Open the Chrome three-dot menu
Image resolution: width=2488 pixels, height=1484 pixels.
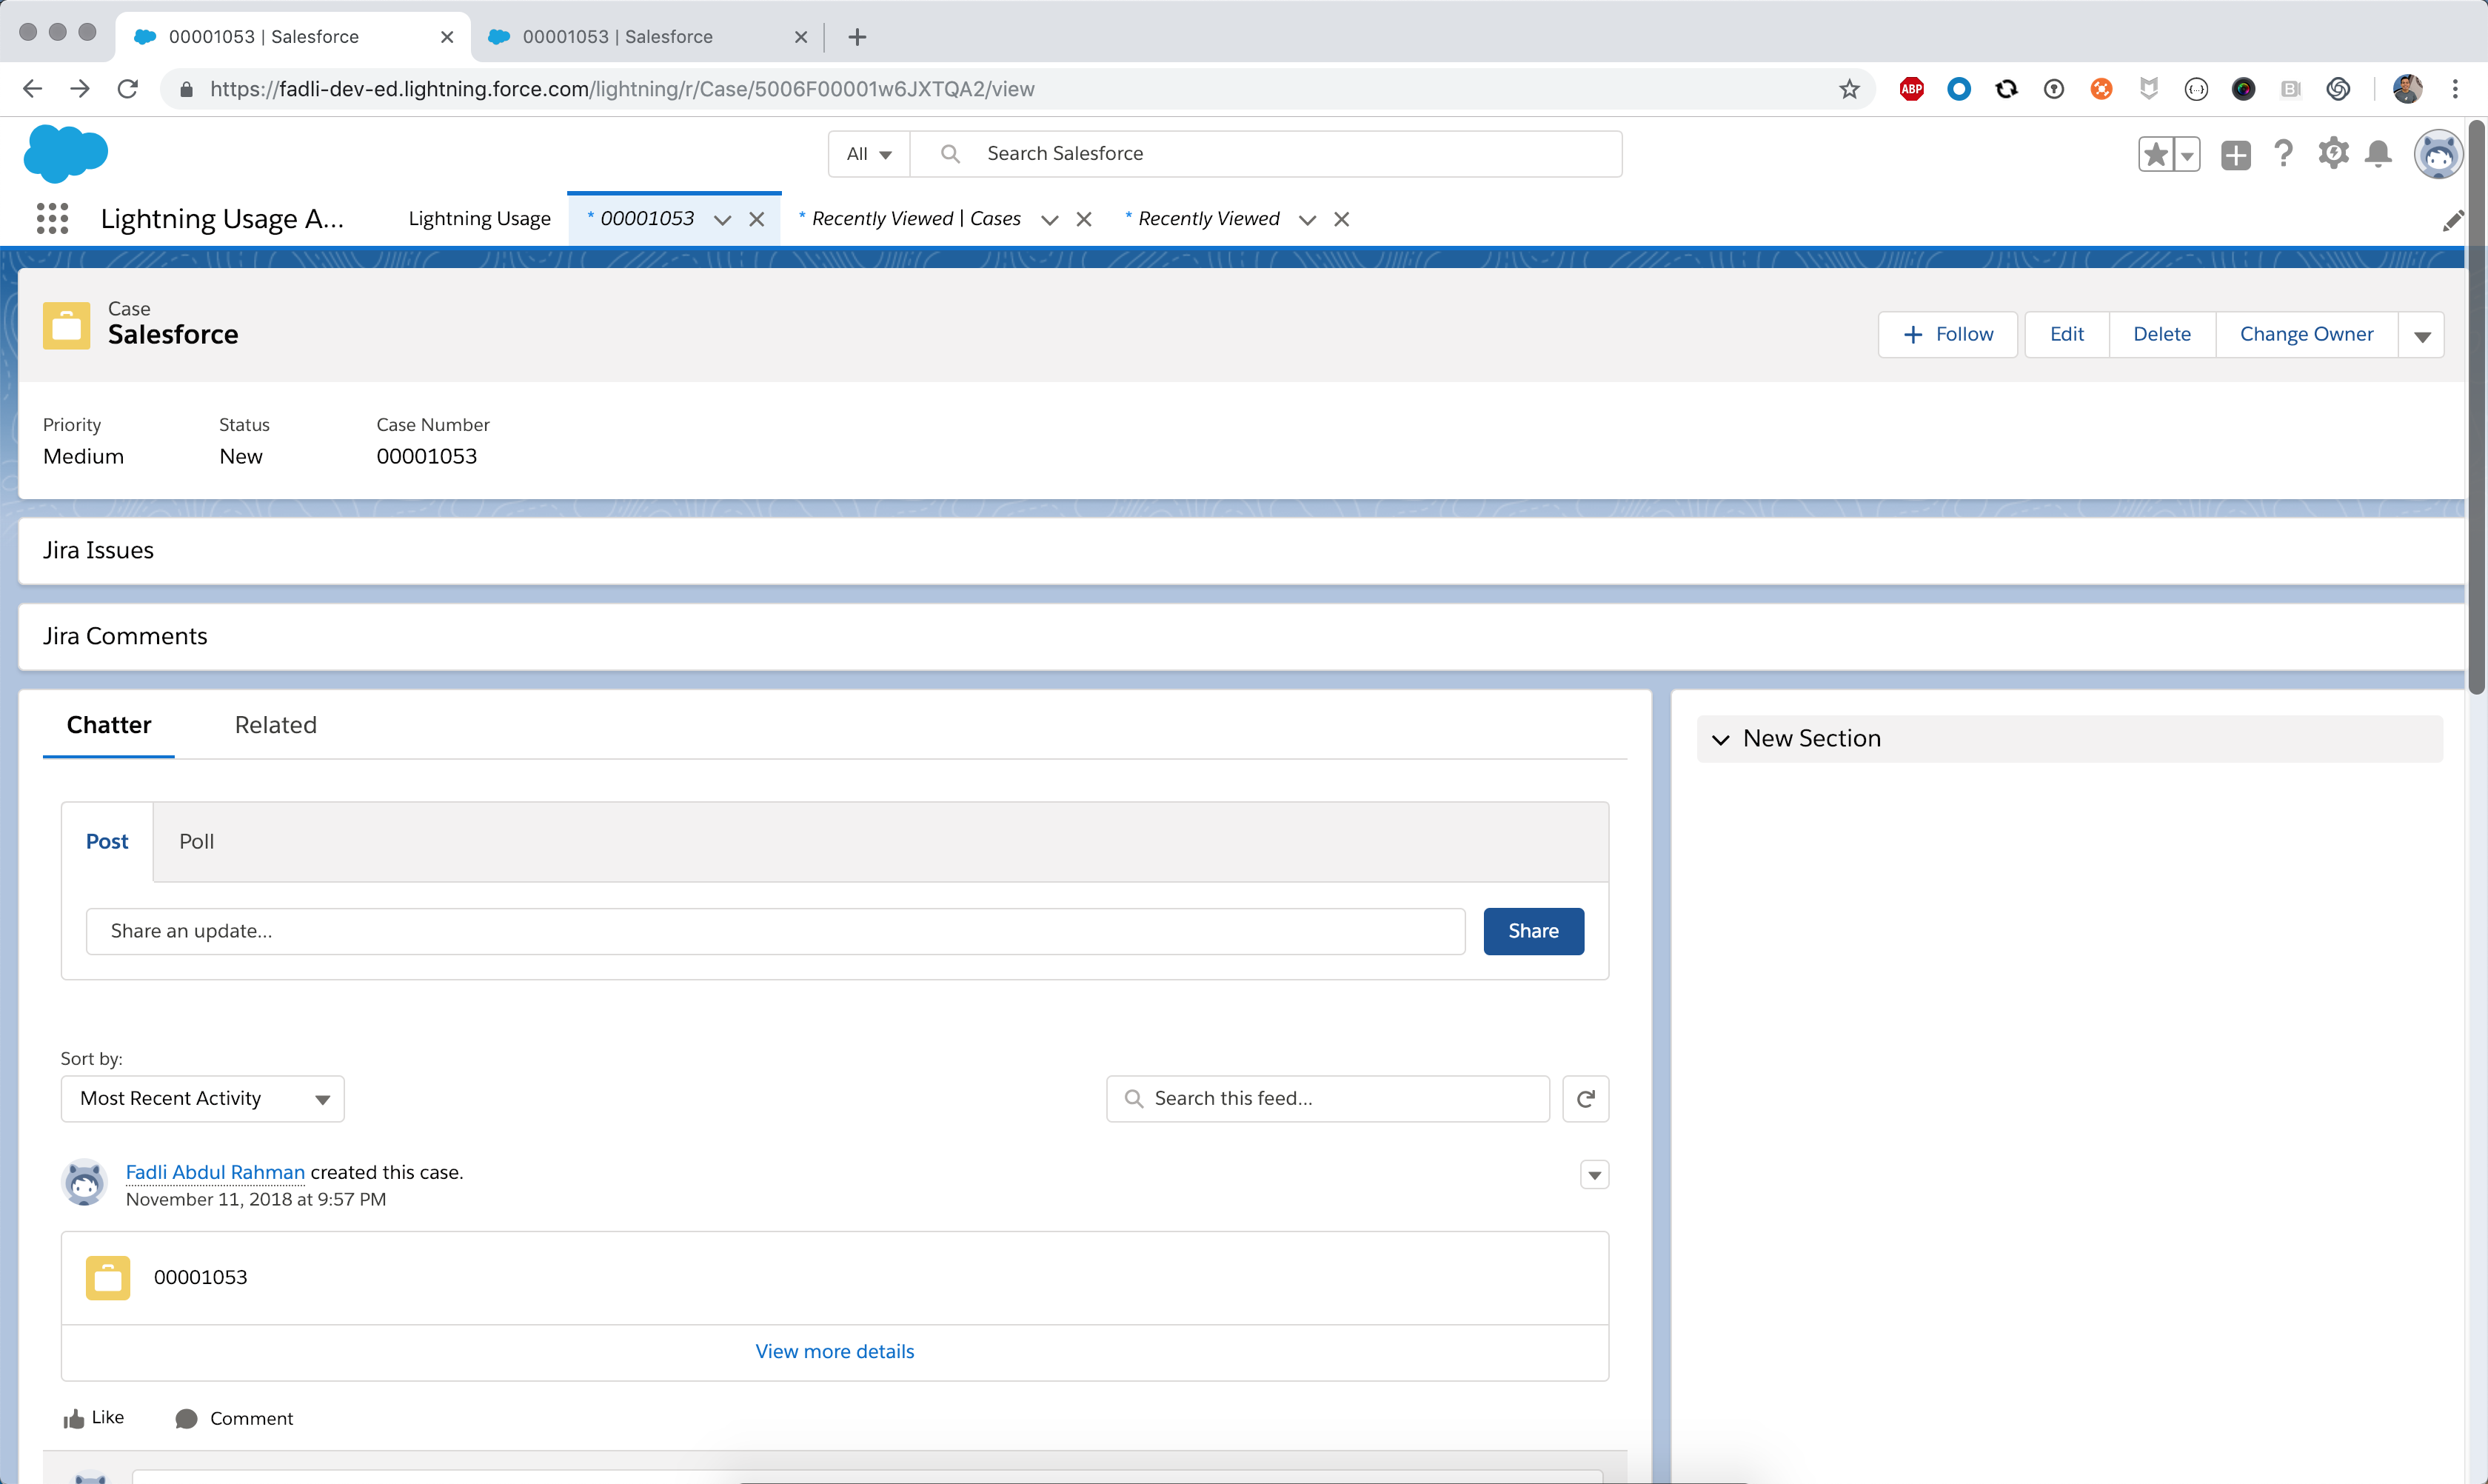(2455, 89)
